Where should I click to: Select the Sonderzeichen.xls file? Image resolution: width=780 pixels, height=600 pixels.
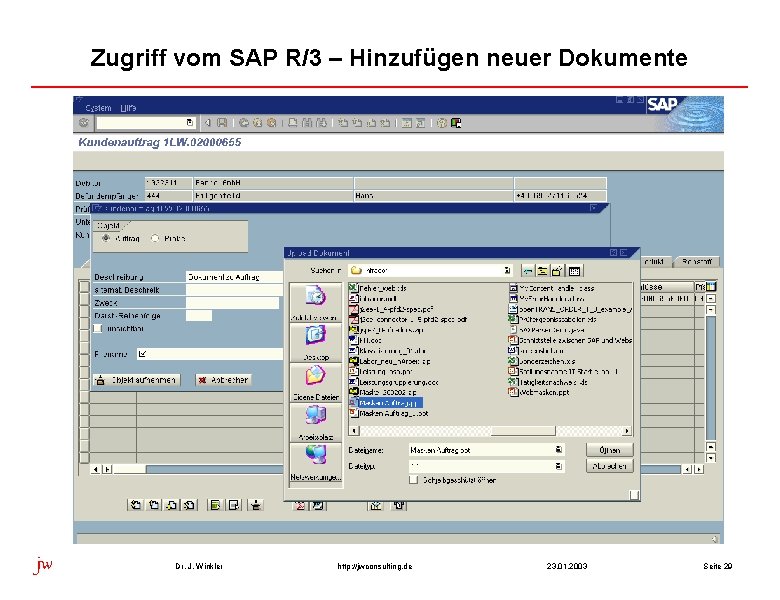pyautogui.click(x=542, y=361)
